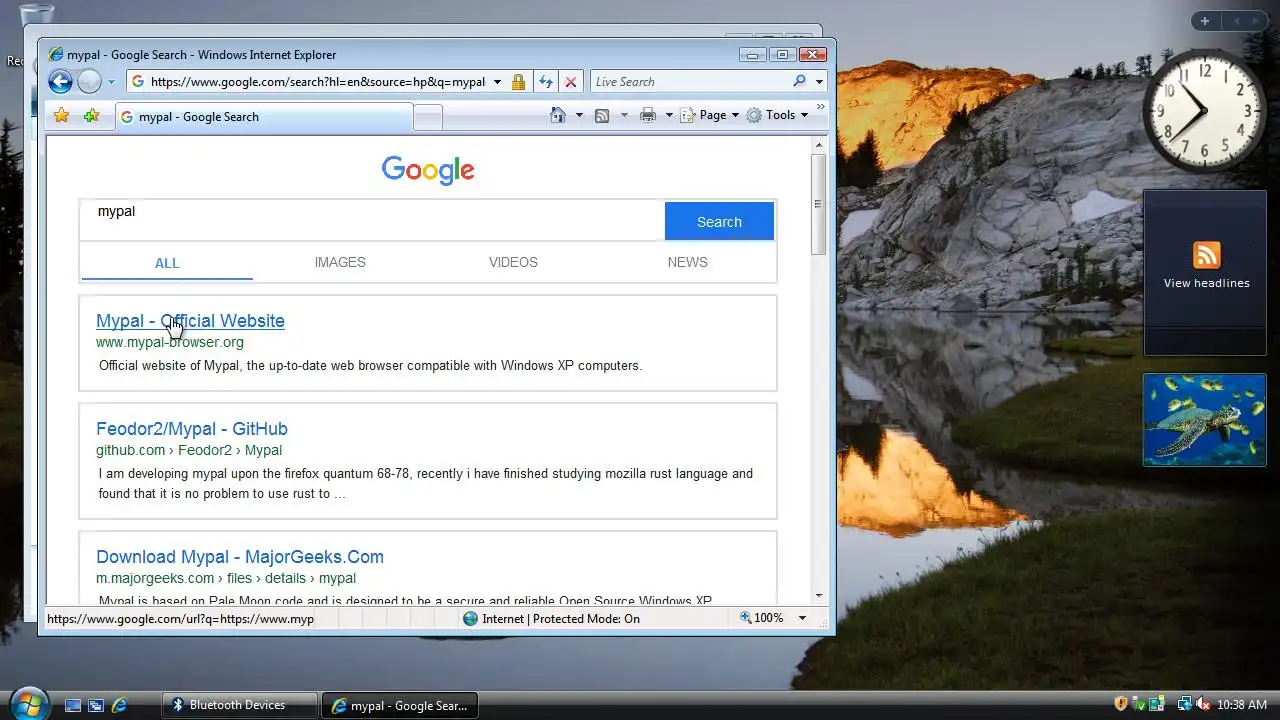Image resolution: width=1280 pixels, height=720 pixels.
Task: Switch to the NEWS tab
Action: pyautogui.click(x=687, y=262)
